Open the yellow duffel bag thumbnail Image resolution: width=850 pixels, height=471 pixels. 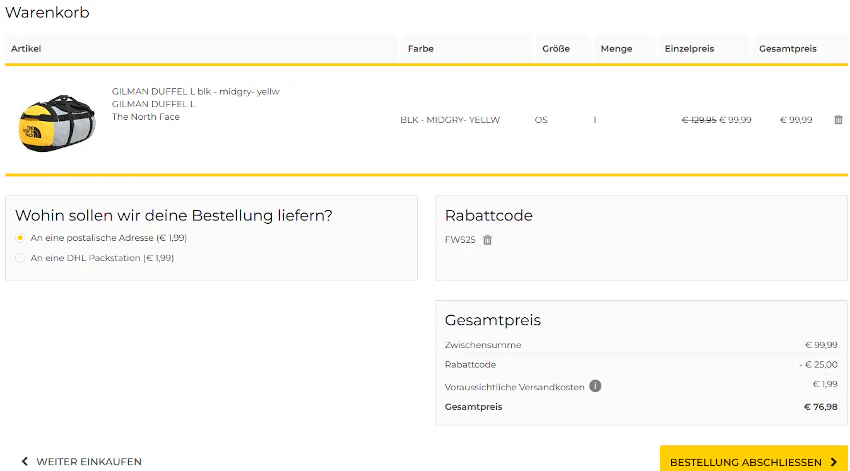57,123
